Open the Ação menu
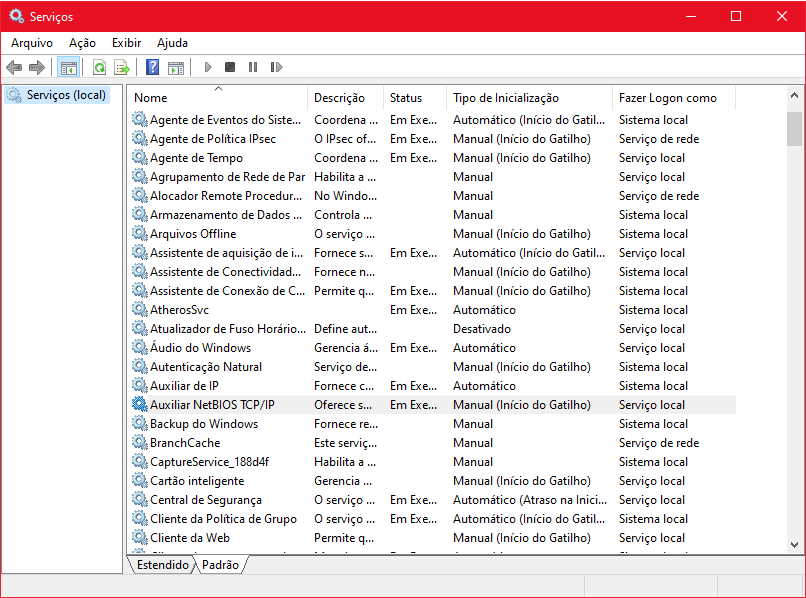 click(82, 43)
